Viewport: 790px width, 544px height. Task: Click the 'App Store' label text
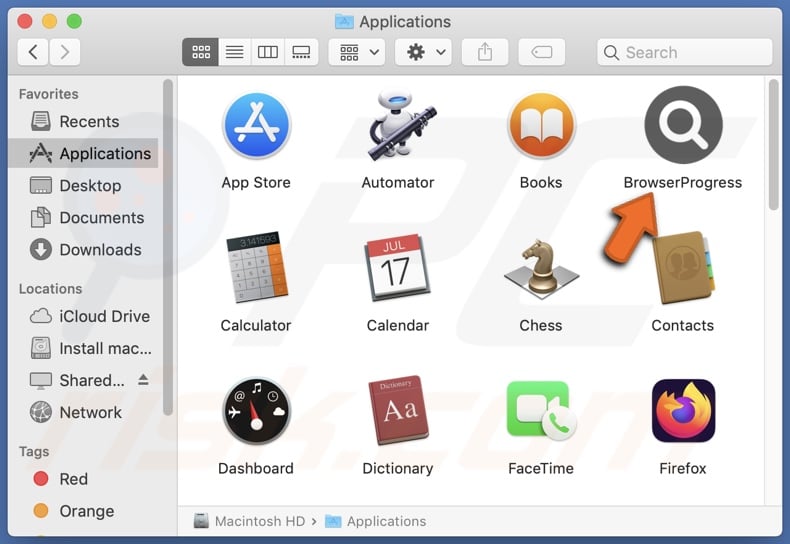[x=256, y=182]
